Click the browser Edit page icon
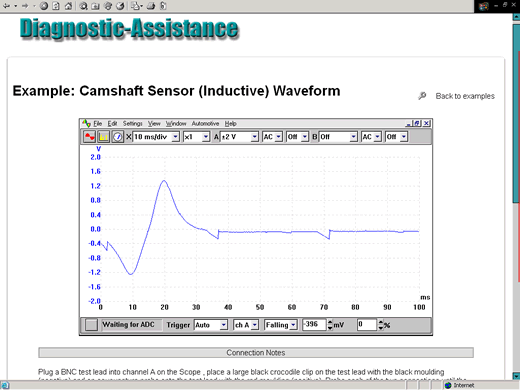Image resolution: width=520 pixels, height=390 pixels. point(163,6)
